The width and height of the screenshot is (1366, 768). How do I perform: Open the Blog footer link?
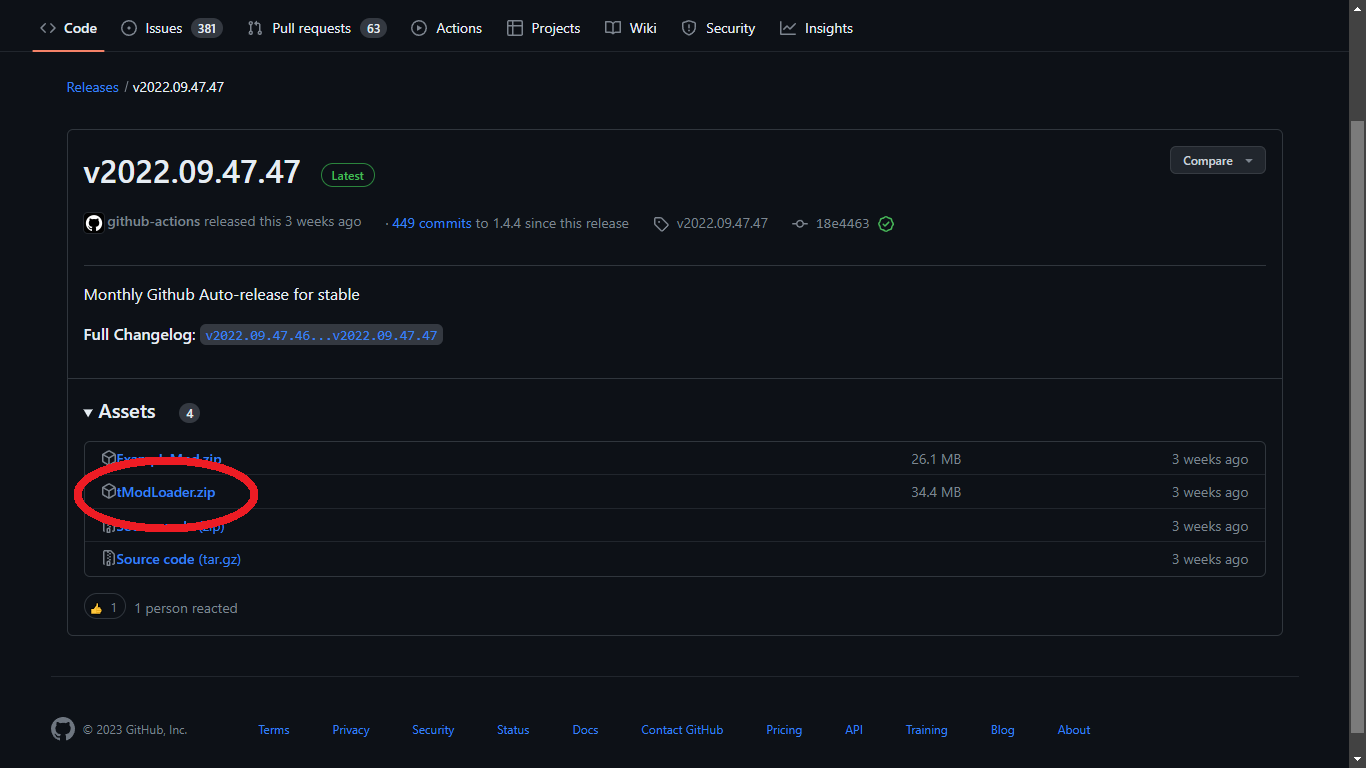(1002, 730)
